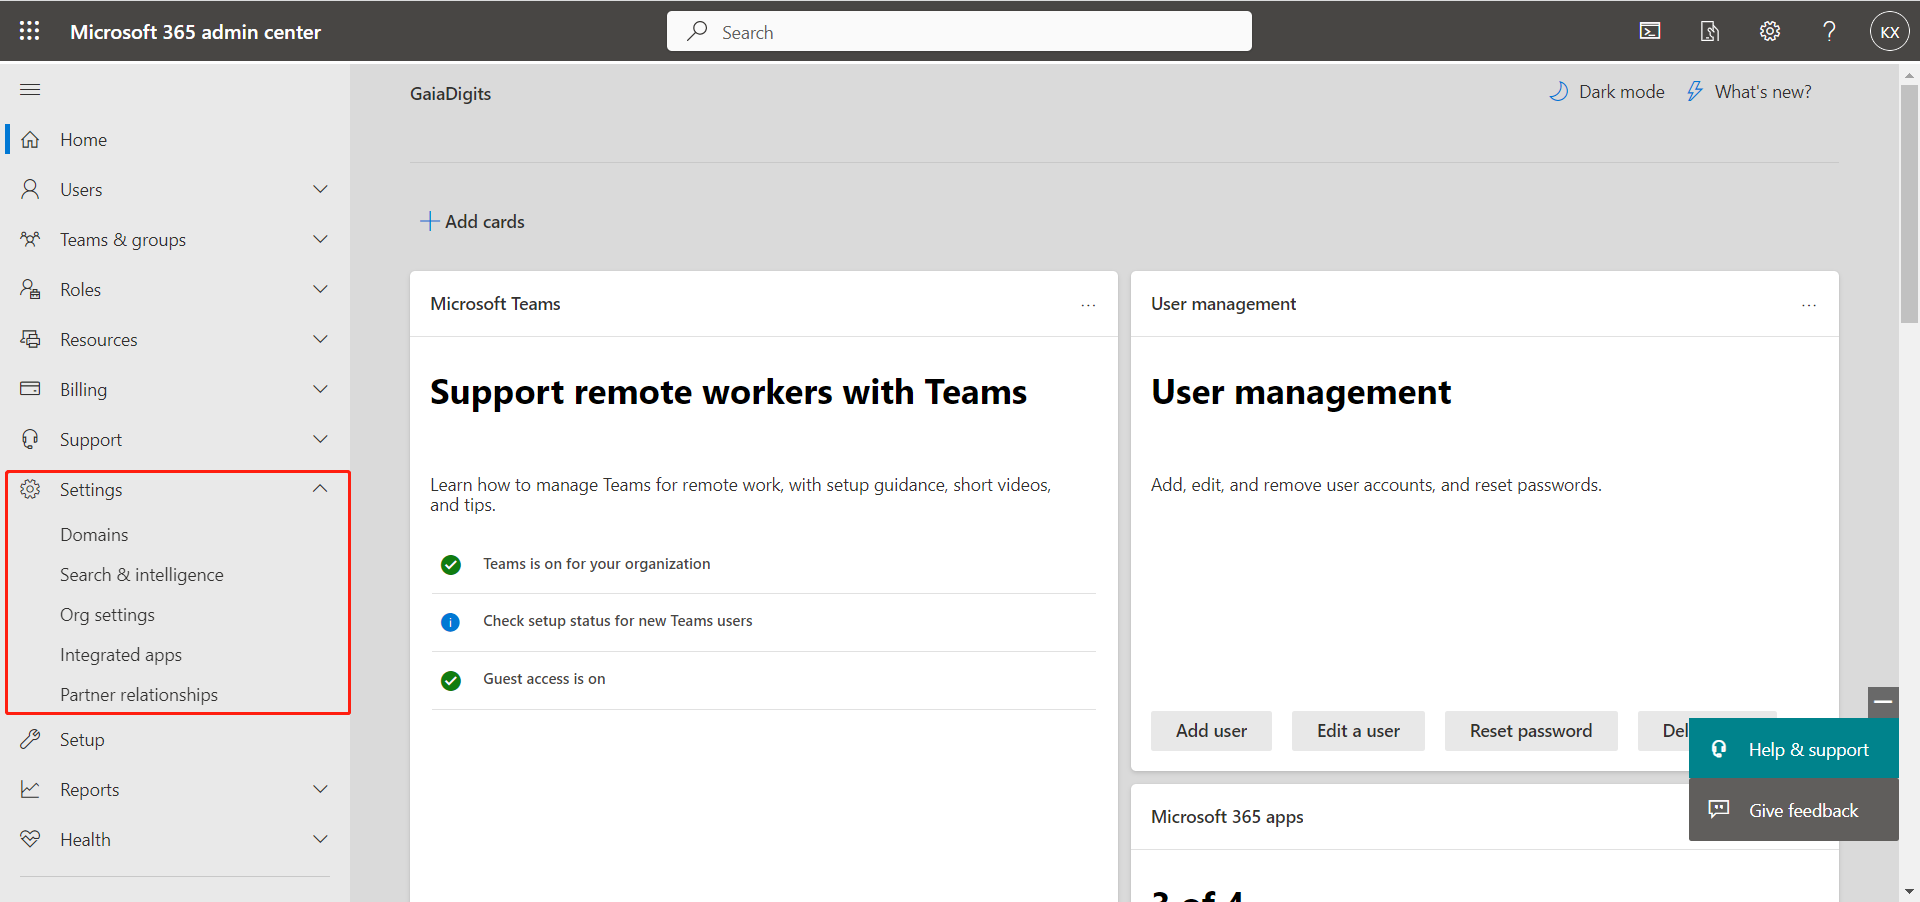Open the help question mark icon
Image resolution: width=1920 pixels, height=902 pixels.
[1829, 31]
